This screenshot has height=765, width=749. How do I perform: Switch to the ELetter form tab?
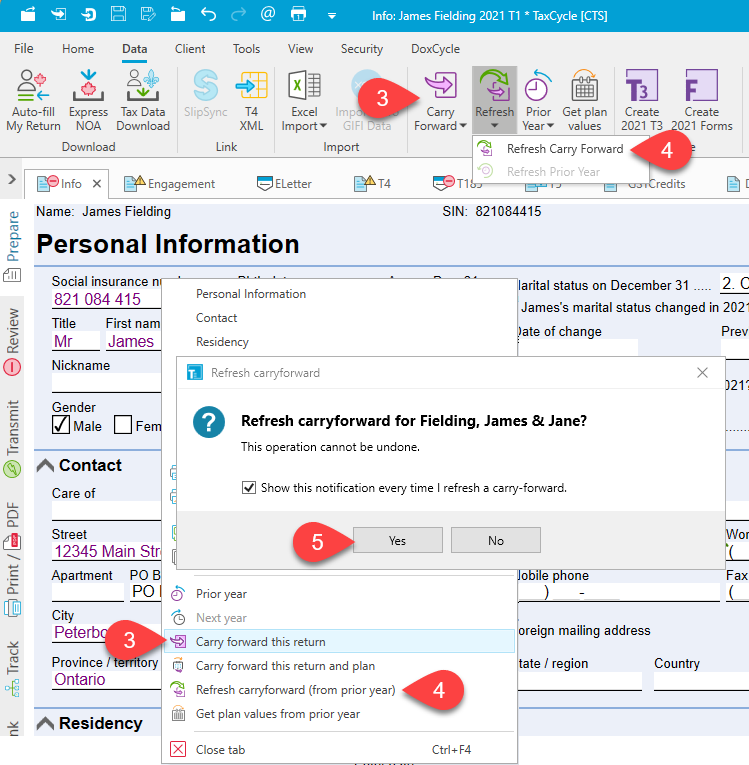(284, 183)
